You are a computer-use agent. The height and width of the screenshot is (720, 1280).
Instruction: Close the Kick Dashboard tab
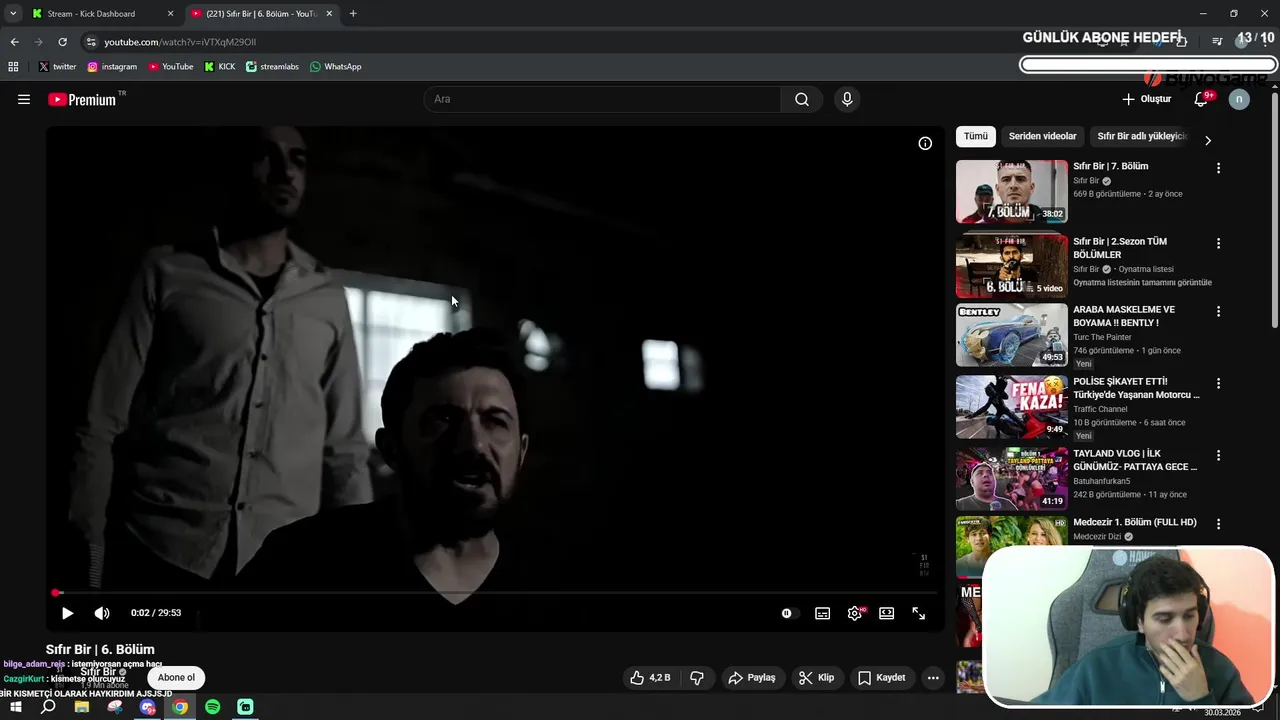coord(170,14)
